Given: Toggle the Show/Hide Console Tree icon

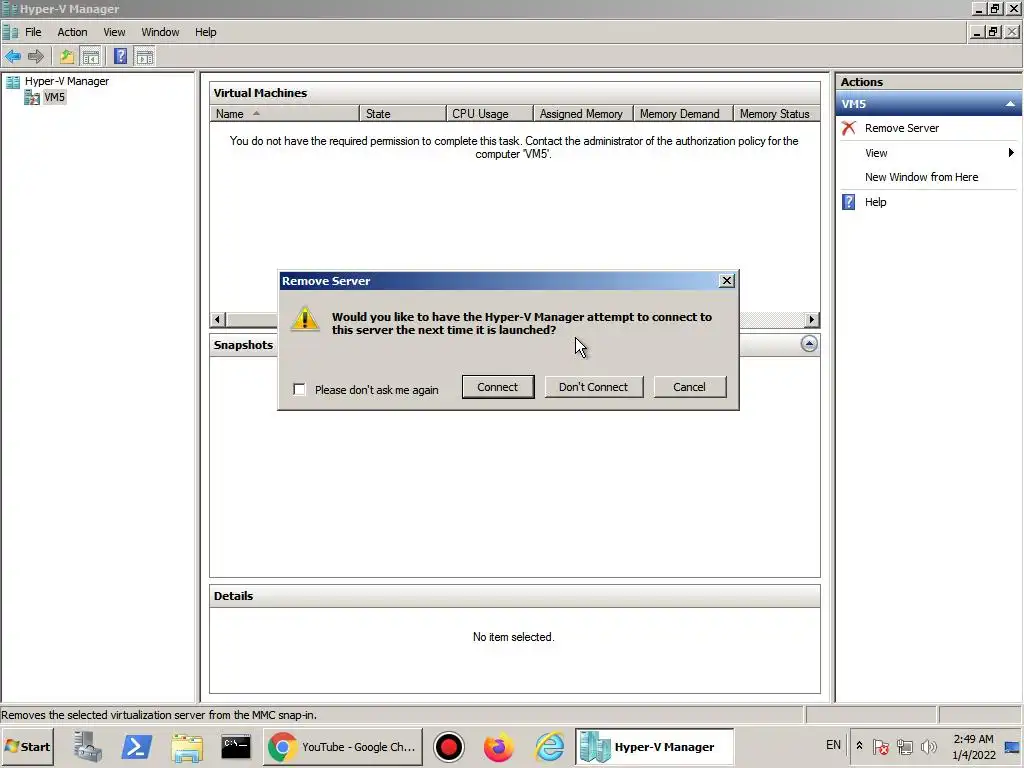Looking at the screenshot, I should click(91, 57).
